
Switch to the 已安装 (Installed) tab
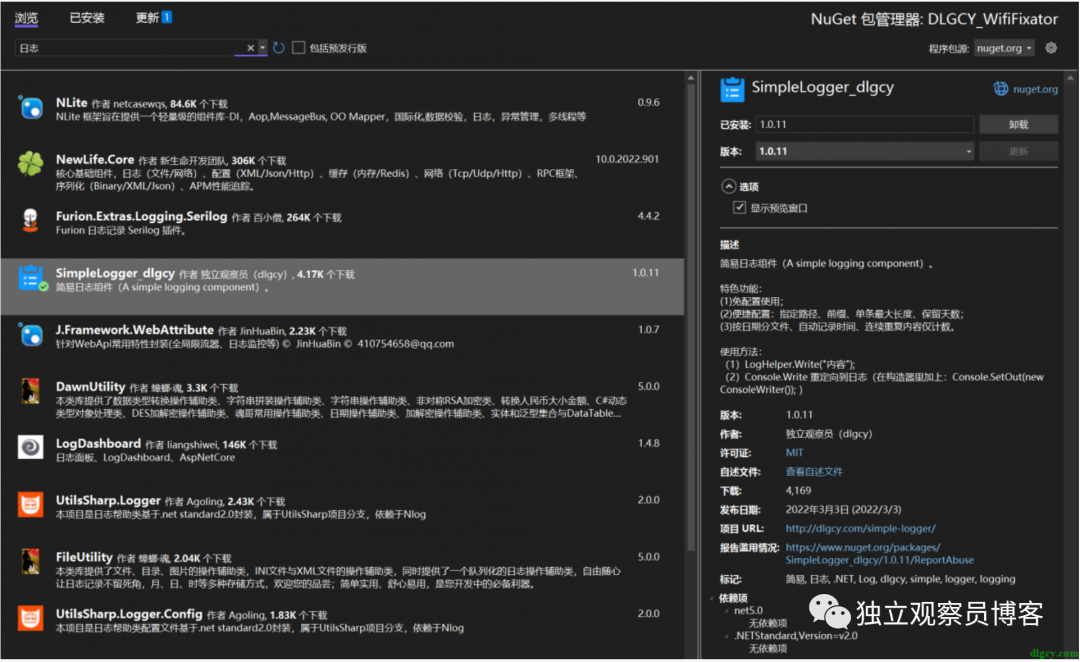(87, 18)
